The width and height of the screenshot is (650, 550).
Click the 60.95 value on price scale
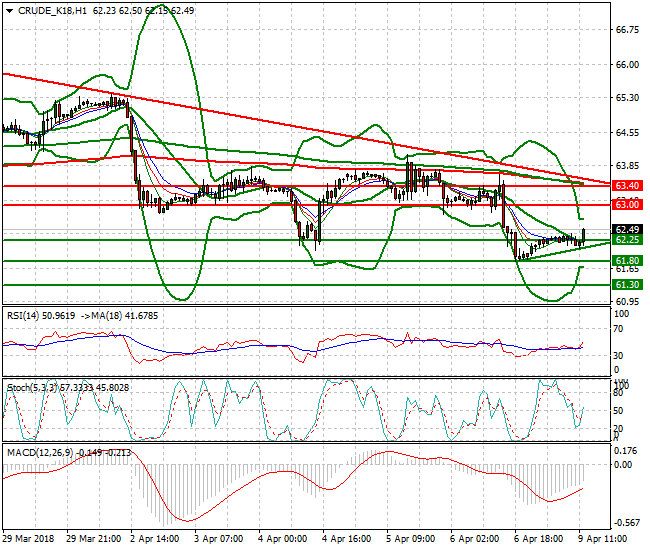pos(627,302)
